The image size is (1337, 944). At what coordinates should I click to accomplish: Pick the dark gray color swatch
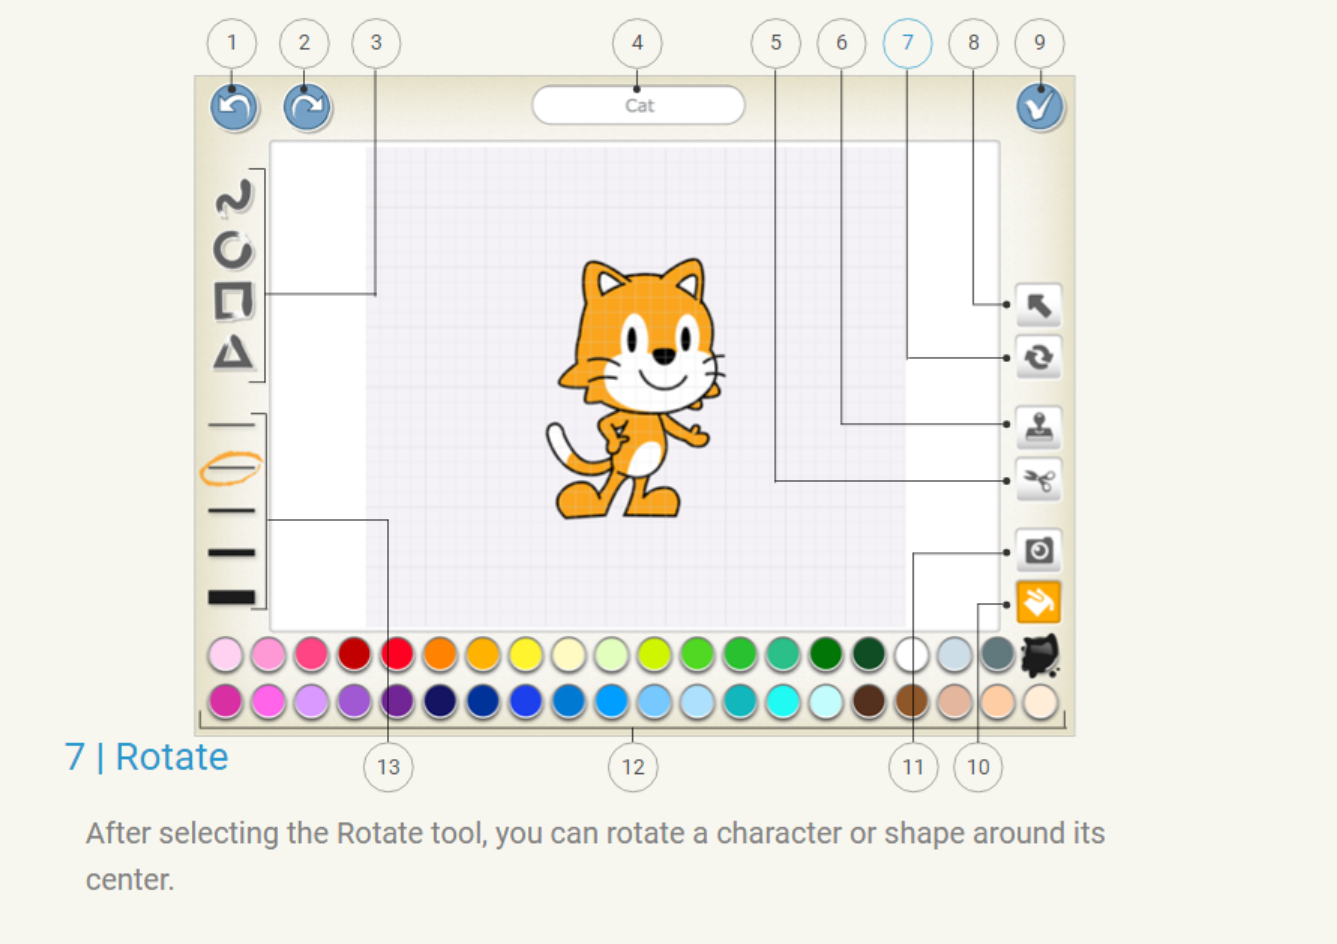click(x=997, y=655)
